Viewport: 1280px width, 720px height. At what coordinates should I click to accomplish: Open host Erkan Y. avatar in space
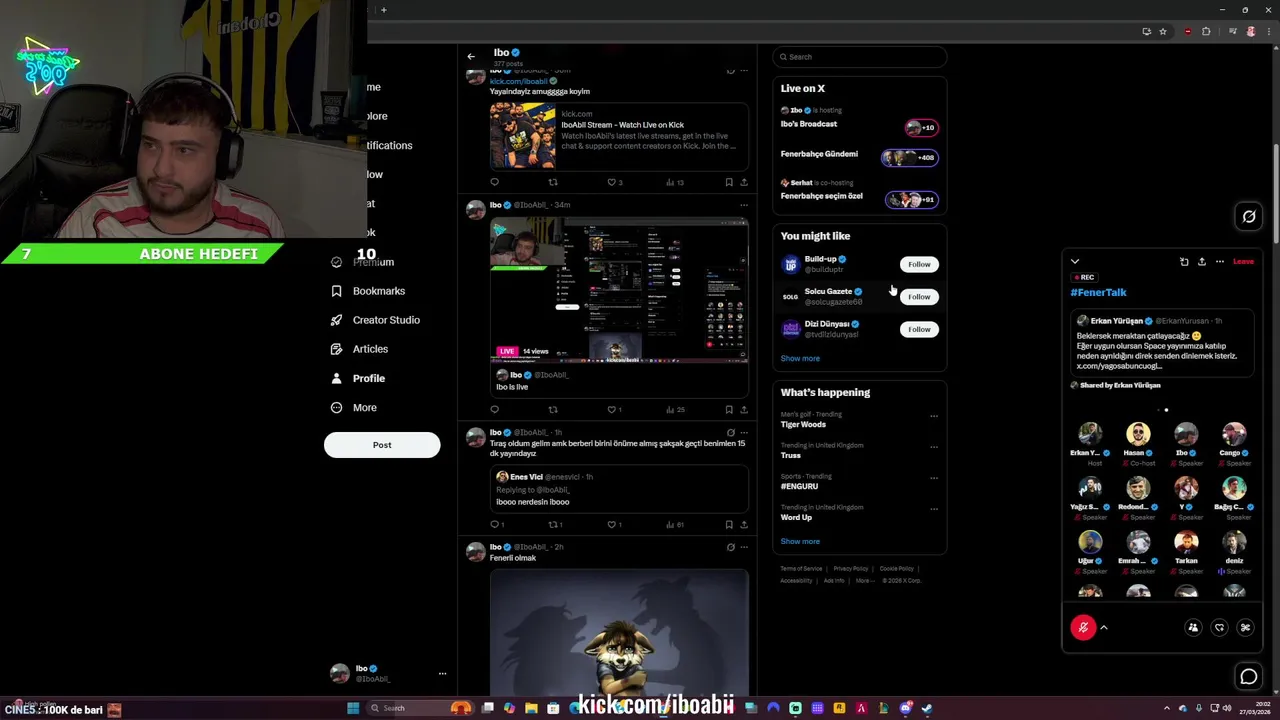point(1090,434)
